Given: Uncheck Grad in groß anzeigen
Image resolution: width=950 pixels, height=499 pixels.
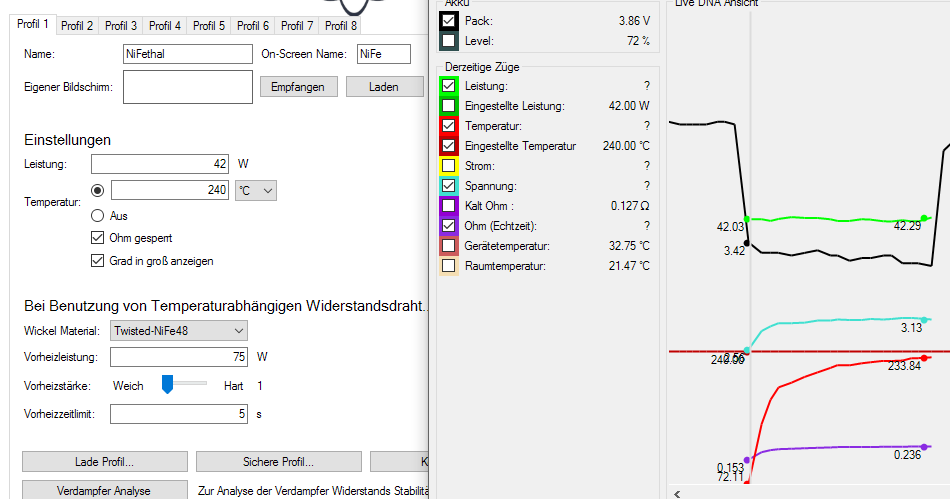Looking at the screenshot, I should click(98, 261).
